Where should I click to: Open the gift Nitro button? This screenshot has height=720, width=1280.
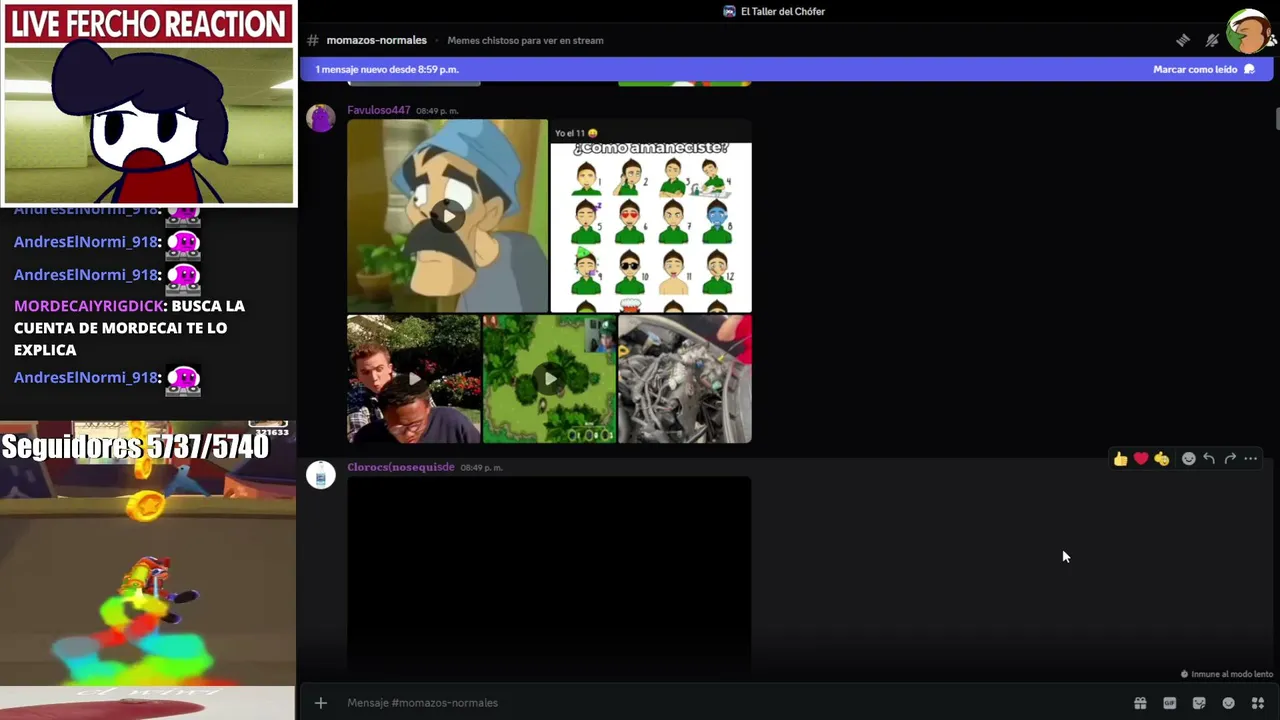pyautogui.click(x=1140, y=703)
